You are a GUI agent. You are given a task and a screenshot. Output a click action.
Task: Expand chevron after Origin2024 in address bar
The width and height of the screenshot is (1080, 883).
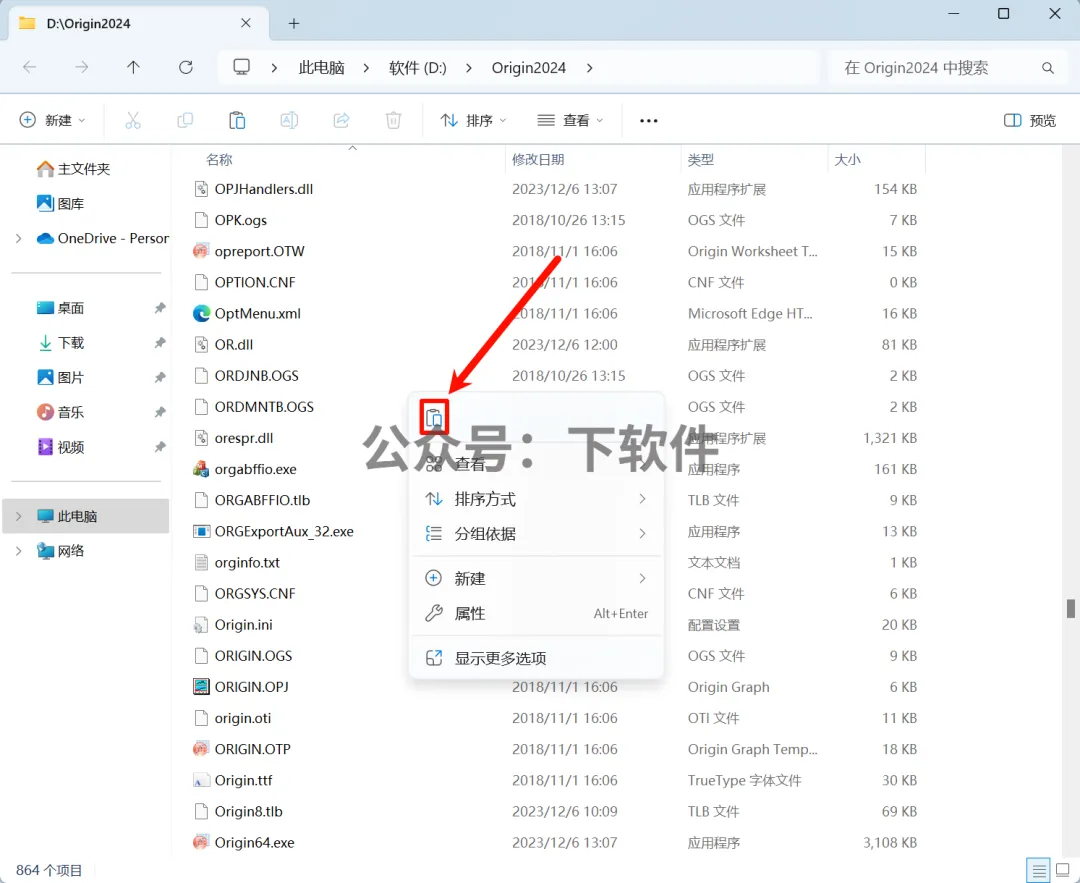[590, 67]
